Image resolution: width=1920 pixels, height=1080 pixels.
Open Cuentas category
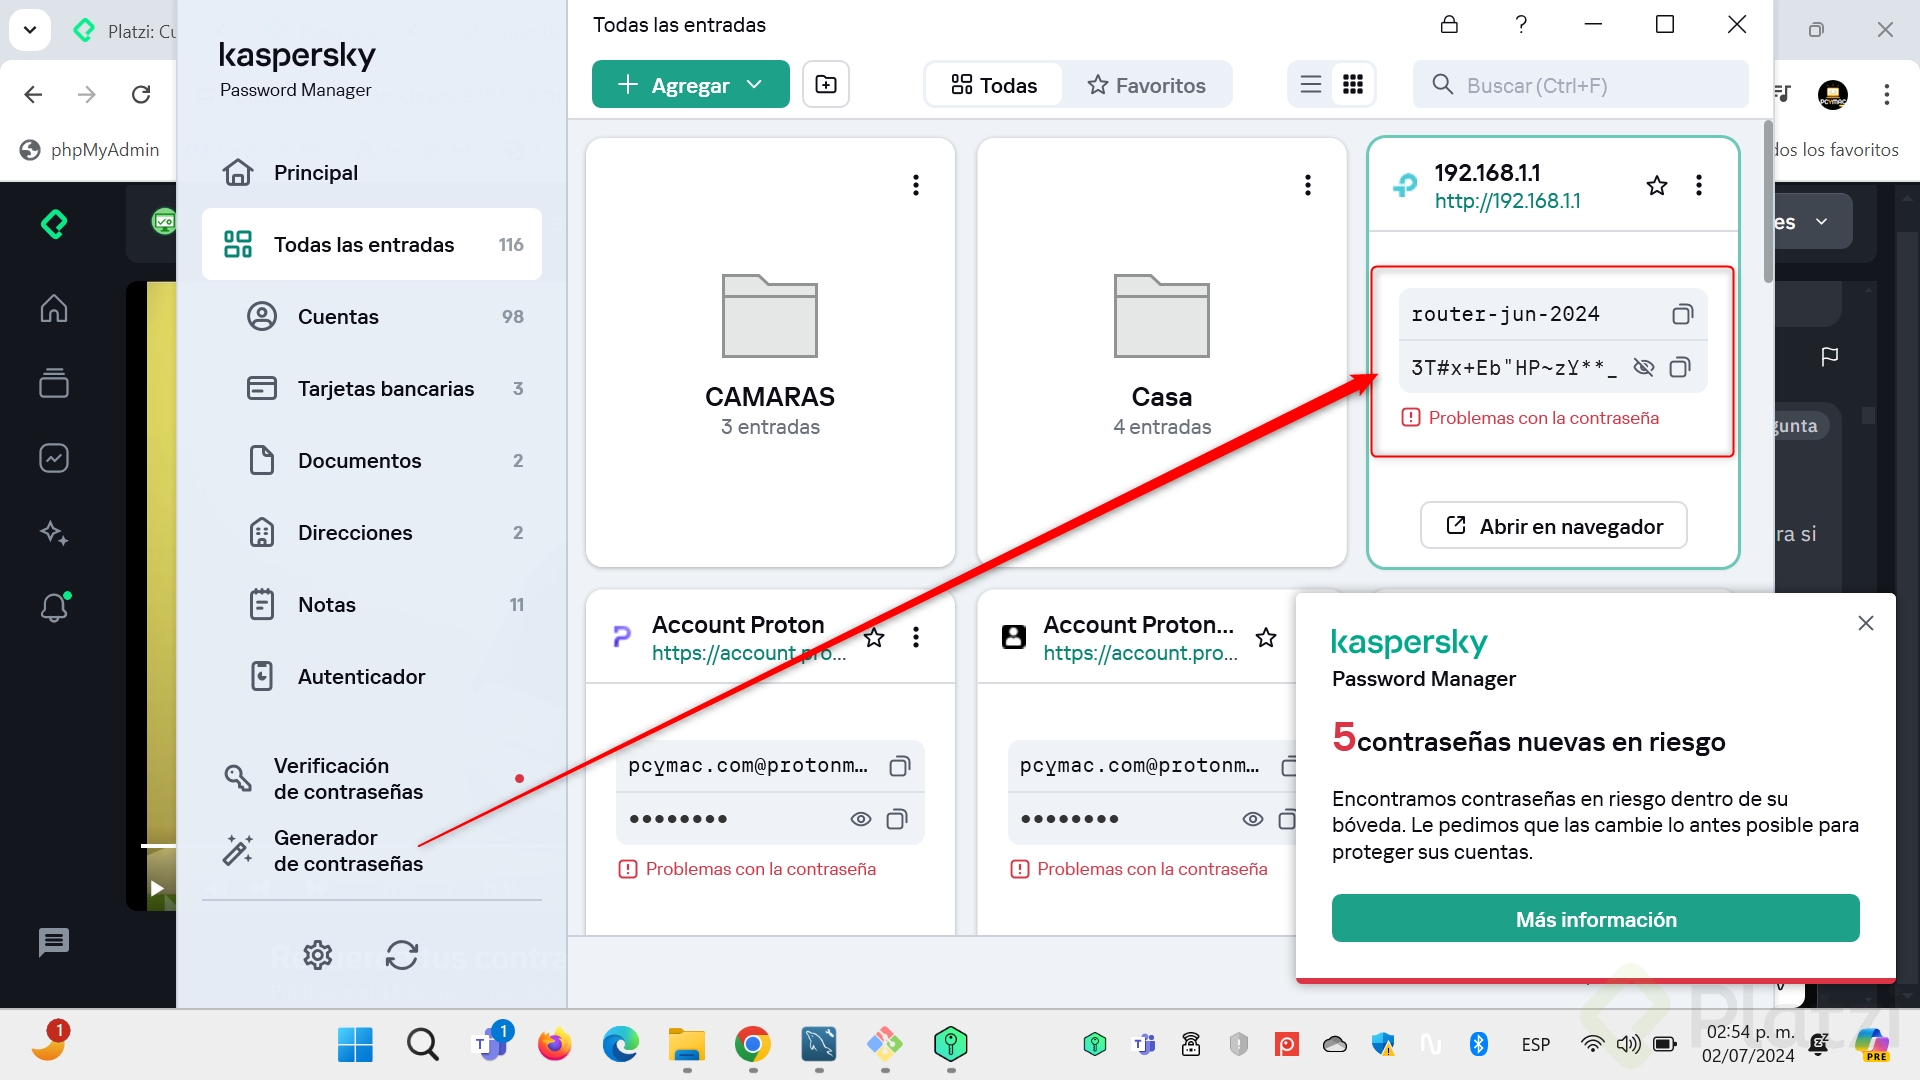coord(372,317)
